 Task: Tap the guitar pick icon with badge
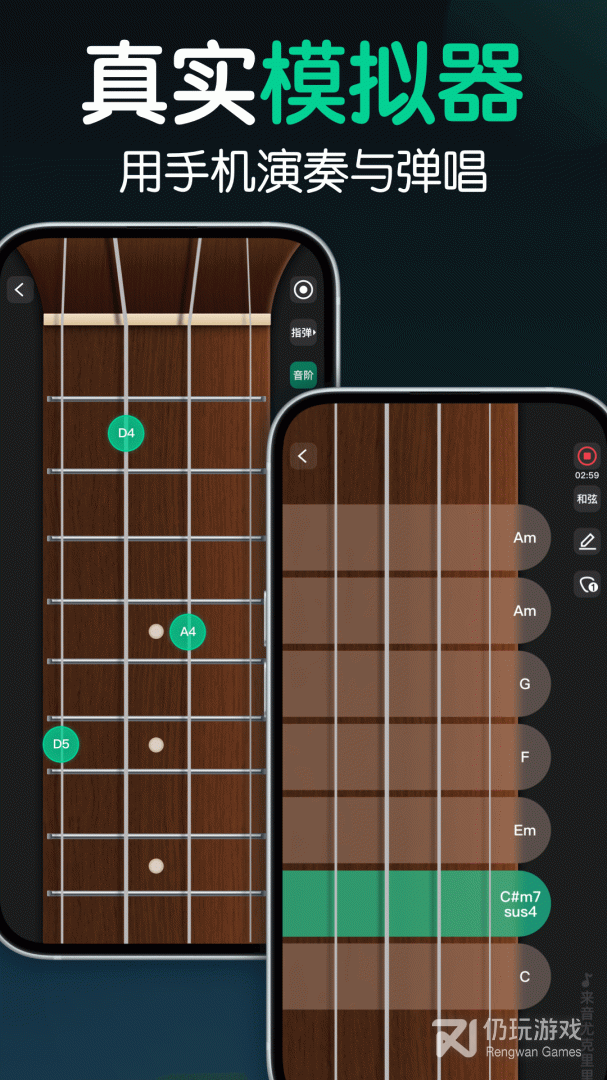587,584
